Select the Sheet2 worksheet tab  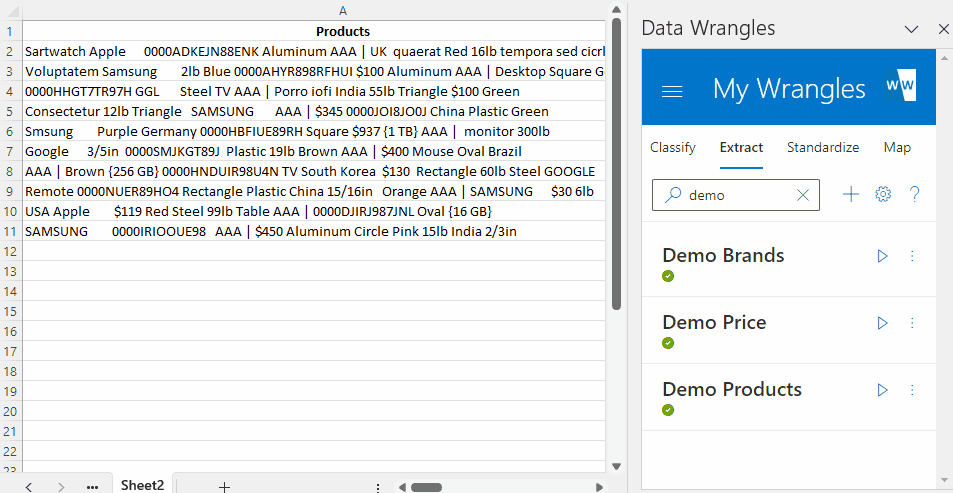[142, 485]
